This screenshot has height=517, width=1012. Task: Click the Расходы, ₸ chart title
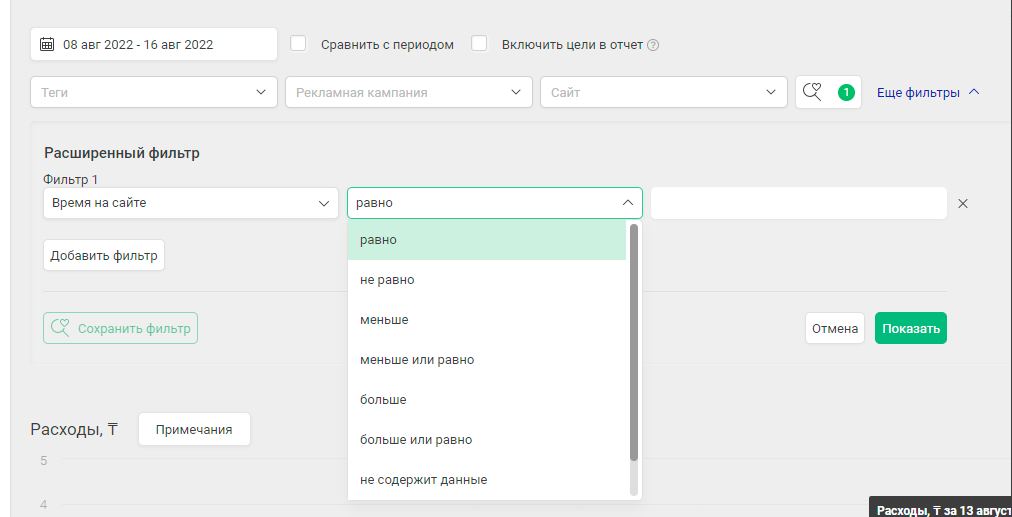[x=74, y=429]
